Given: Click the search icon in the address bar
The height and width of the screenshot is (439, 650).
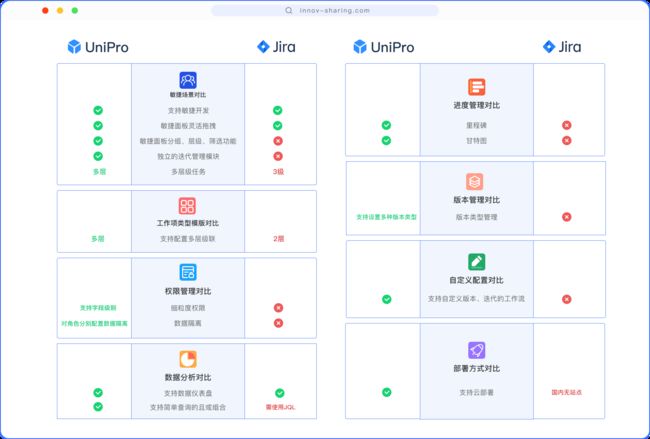Looking at the screenshot, I should click(x=289, y=10).
